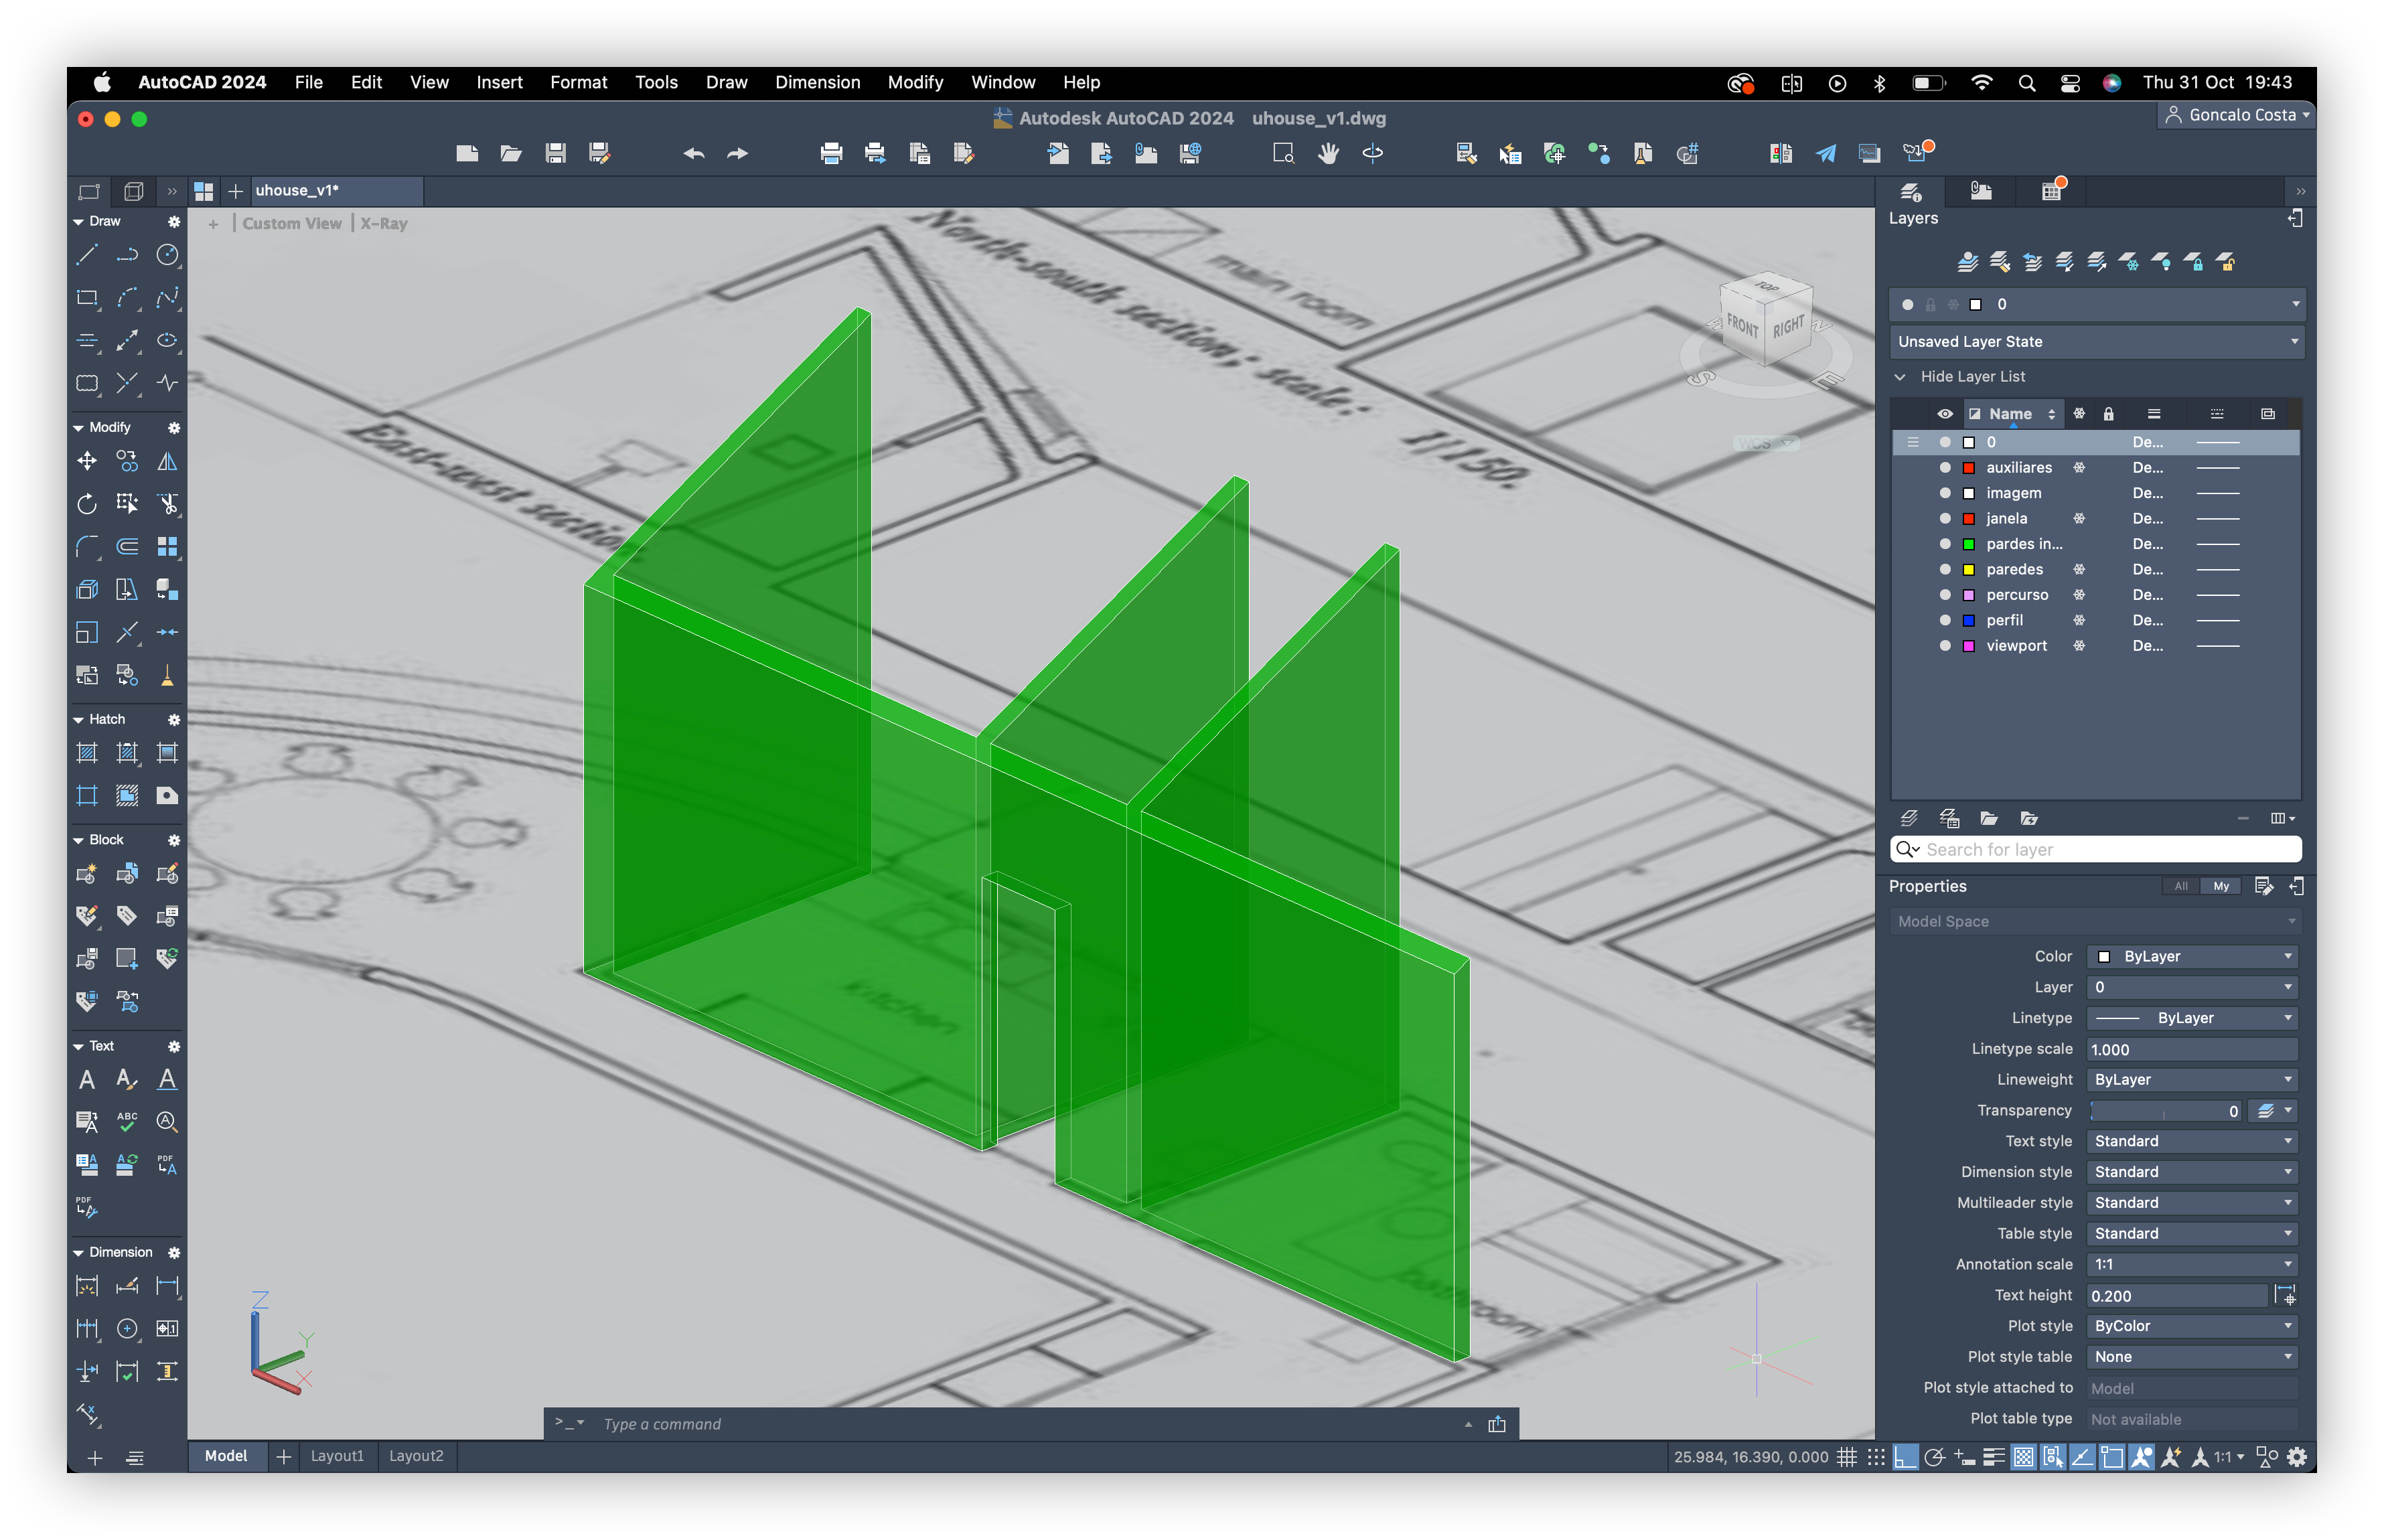
Task: Click the Open file folder icon
Action: 511,153
